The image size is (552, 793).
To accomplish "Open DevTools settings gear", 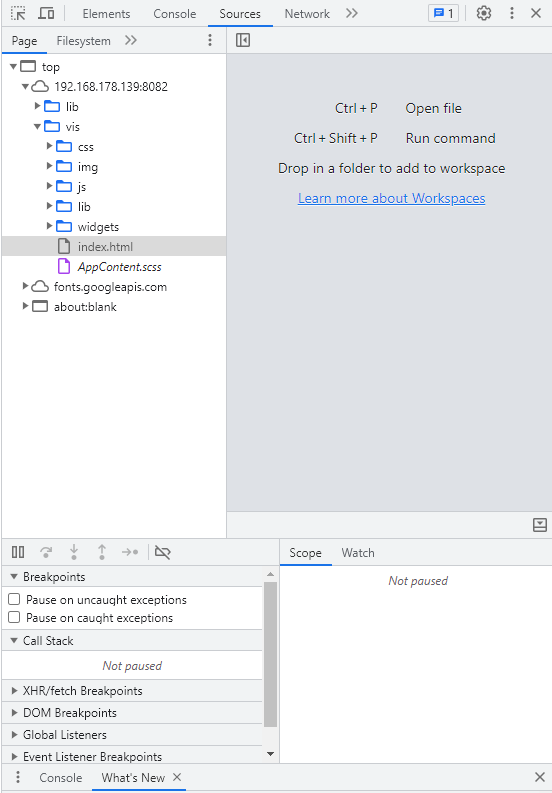I will 484,13.
